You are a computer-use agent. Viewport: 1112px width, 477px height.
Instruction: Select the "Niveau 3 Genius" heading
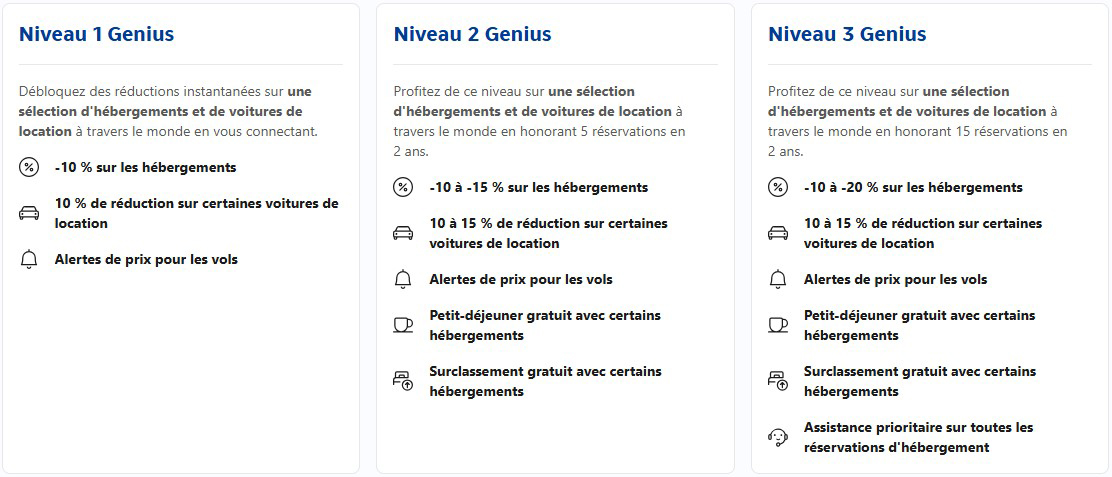[847, 34]
